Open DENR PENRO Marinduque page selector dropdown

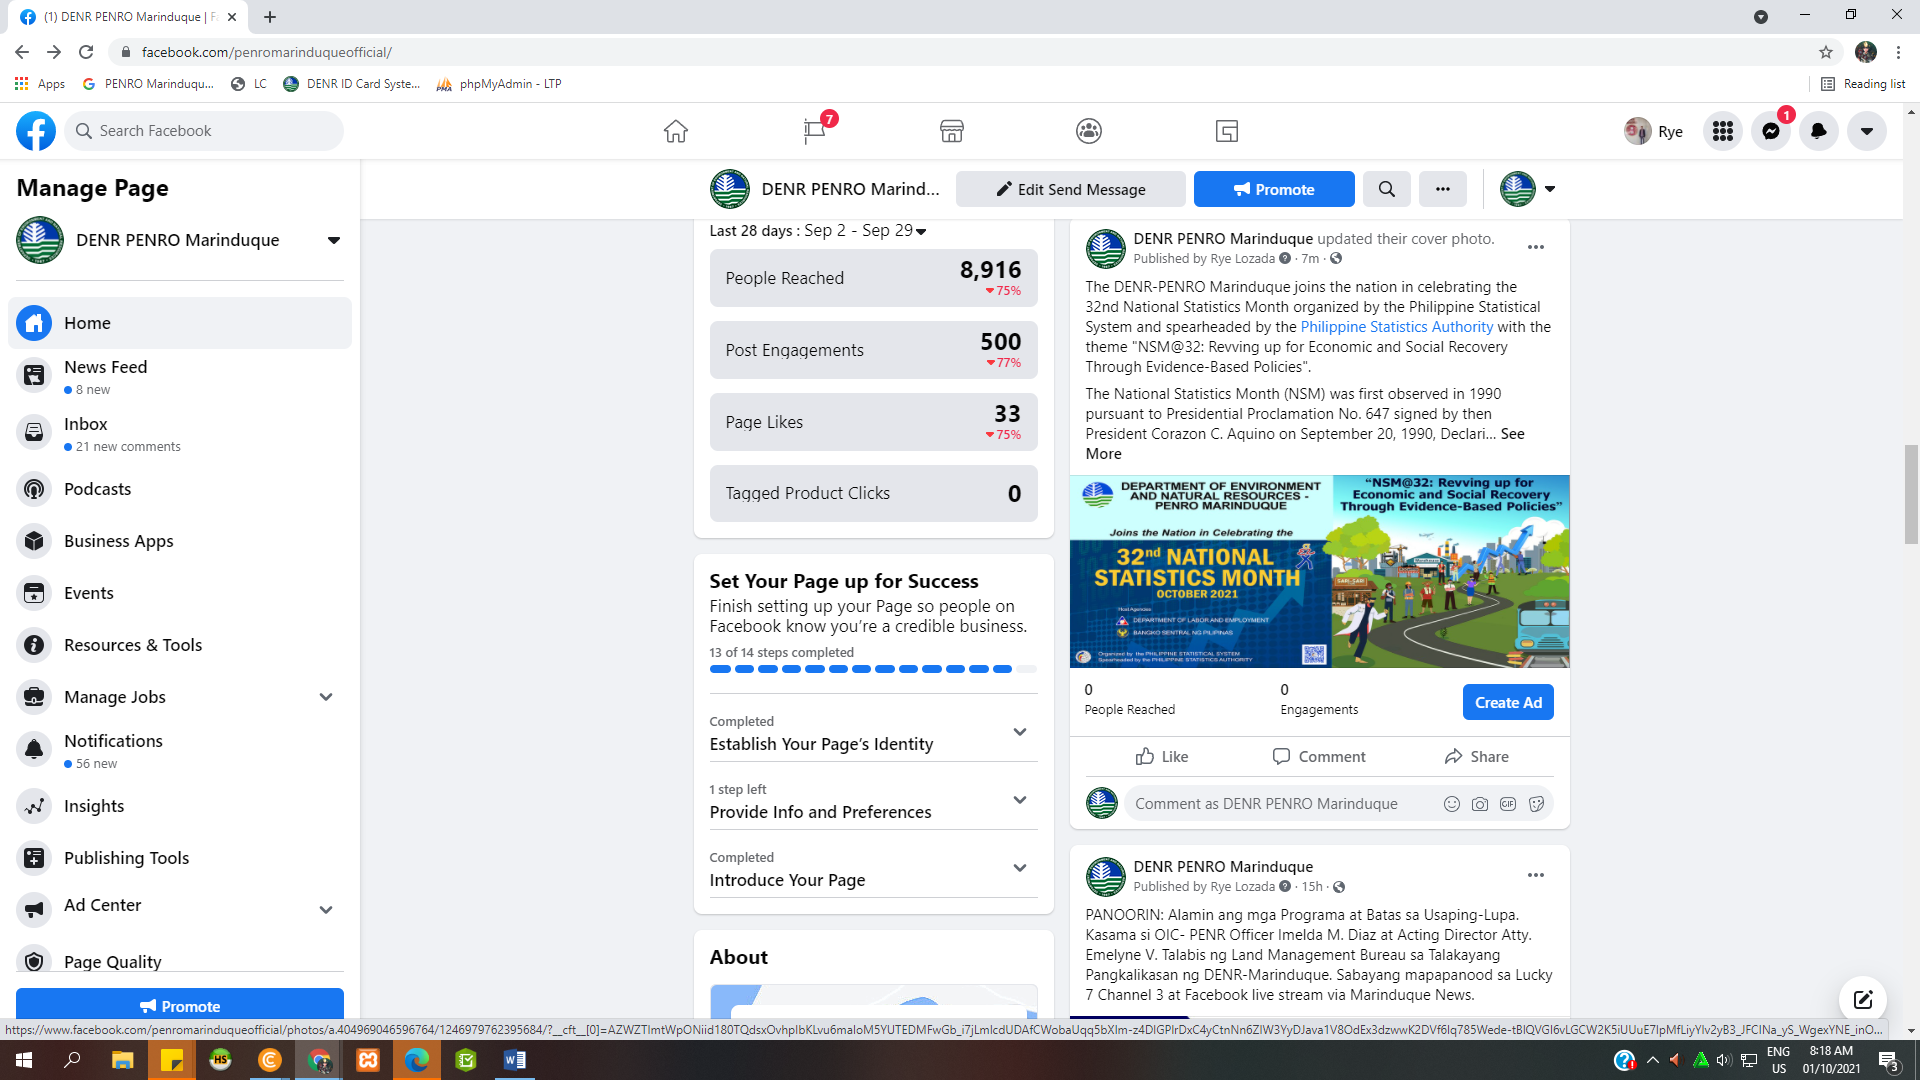coord(333,240)
